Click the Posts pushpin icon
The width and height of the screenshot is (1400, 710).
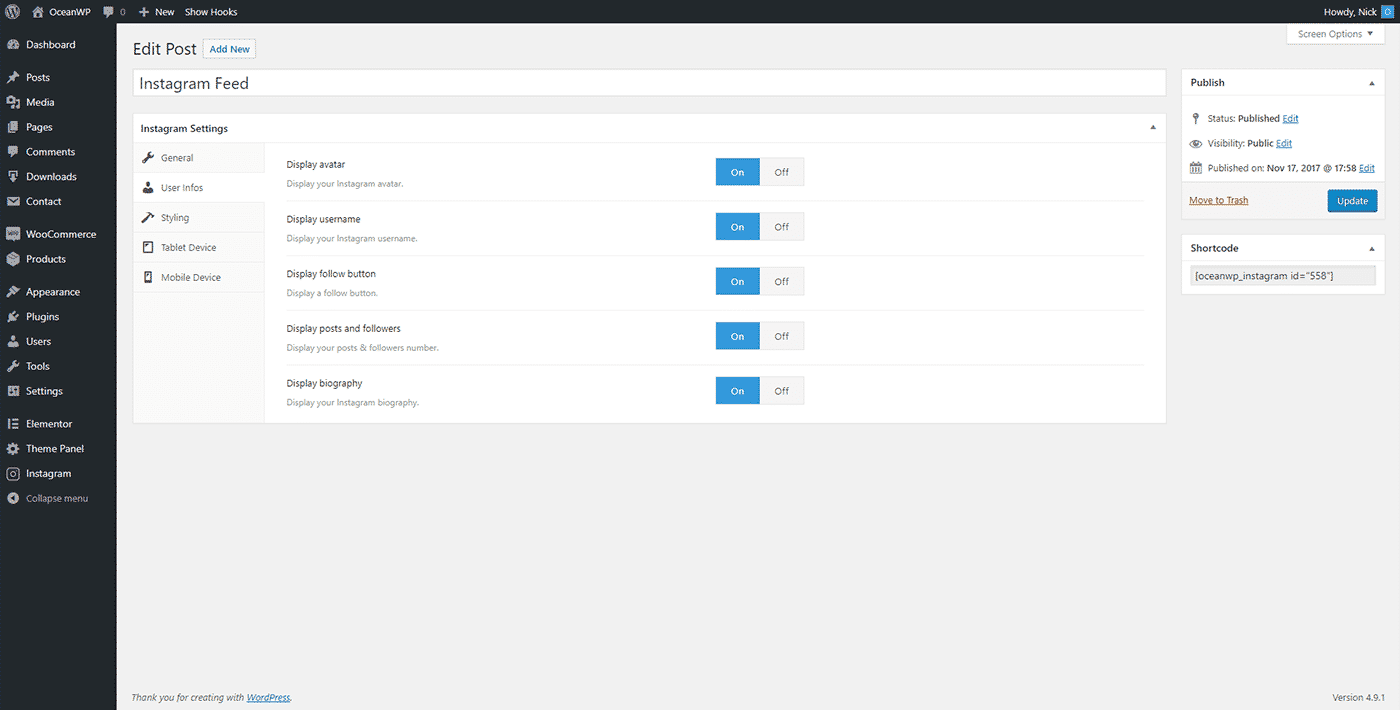(13, 77)
